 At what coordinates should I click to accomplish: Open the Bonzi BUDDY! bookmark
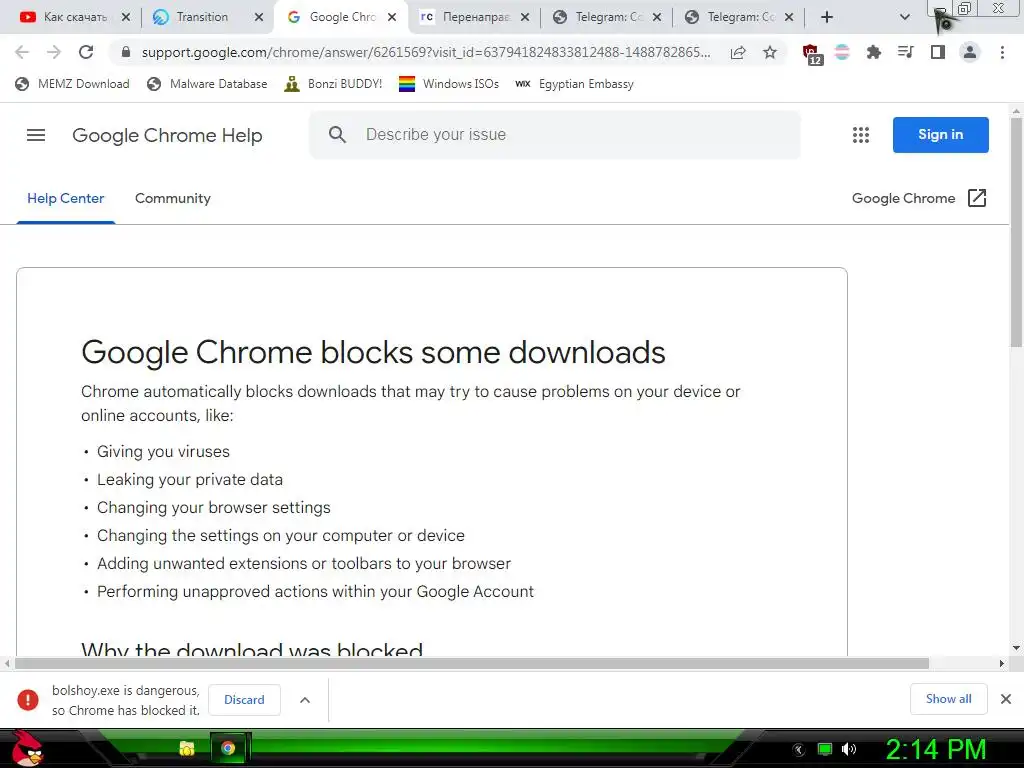click(x=333, y=84)
